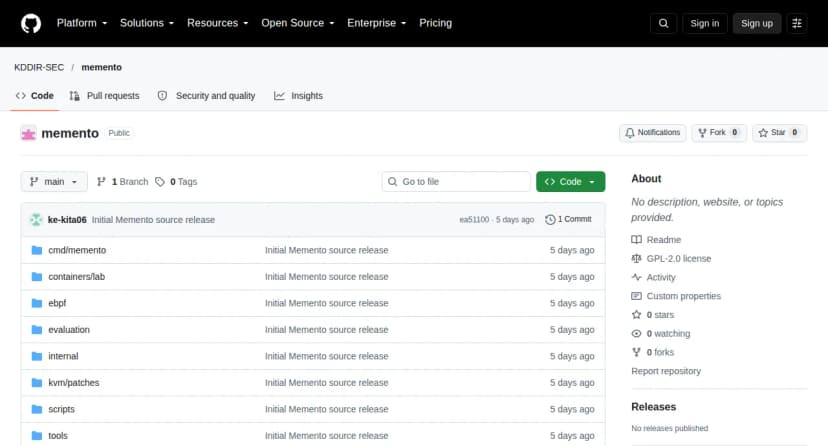Click the history clock icon by 1 Commit
The image size is (828, 446).
[x=550, y=220]
